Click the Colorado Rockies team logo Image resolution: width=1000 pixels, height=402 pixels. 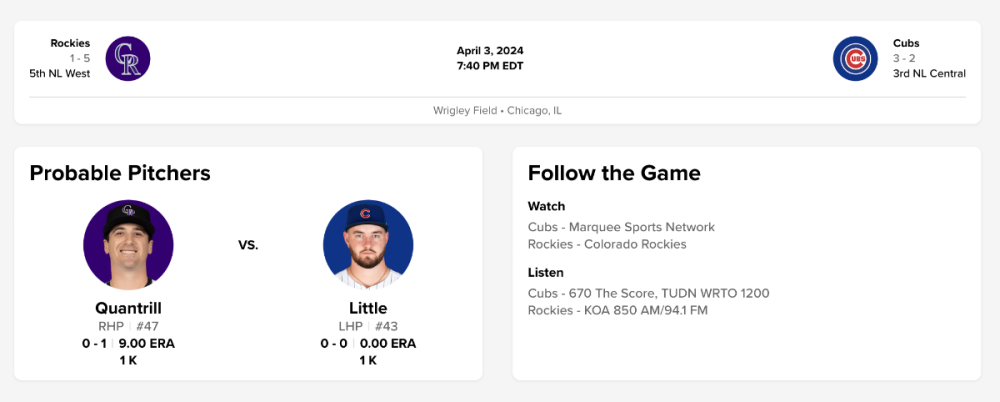(x=128, y=58)
